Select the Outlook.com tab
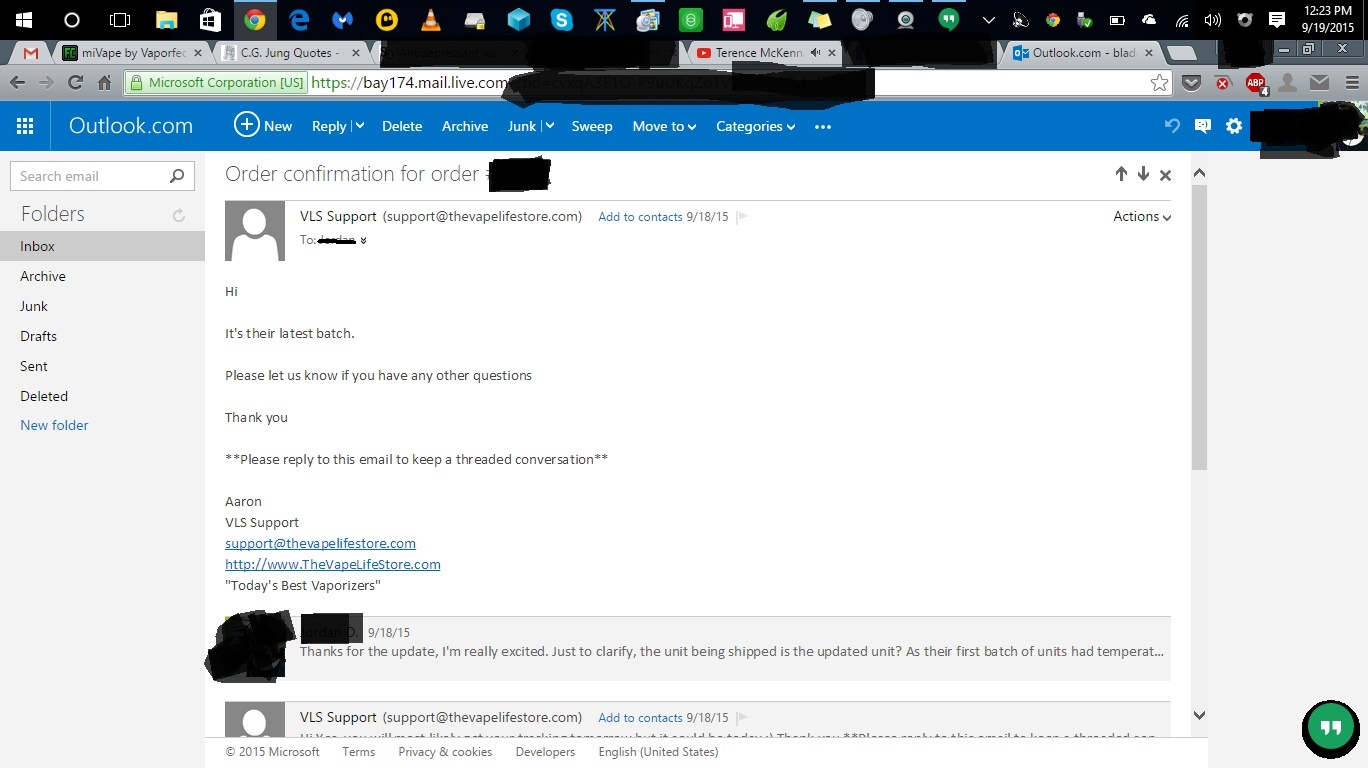 (1084, 53)
